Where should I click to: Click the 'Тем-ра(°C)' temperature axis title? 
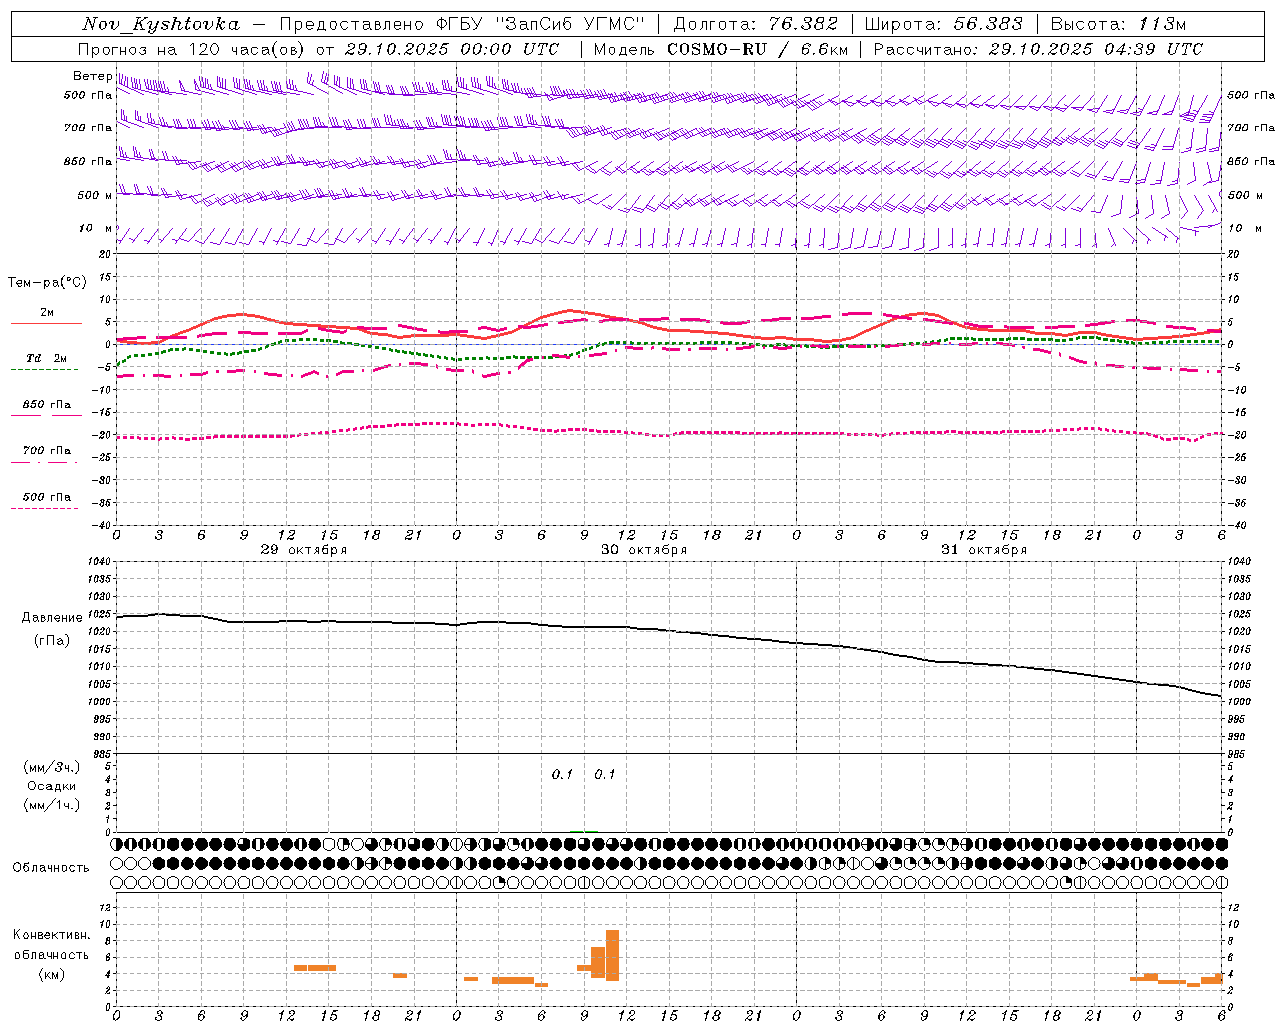pos(47,283)
